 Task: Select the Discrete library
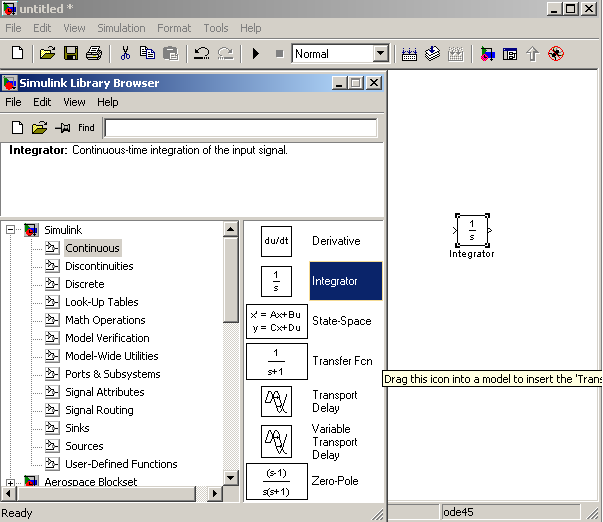pyautogui.click(x=85, y=284)
